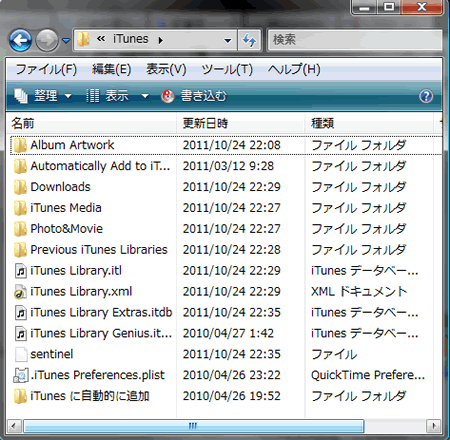
Task: Minimize the iTunes explorer window
Action: point(365,7)
